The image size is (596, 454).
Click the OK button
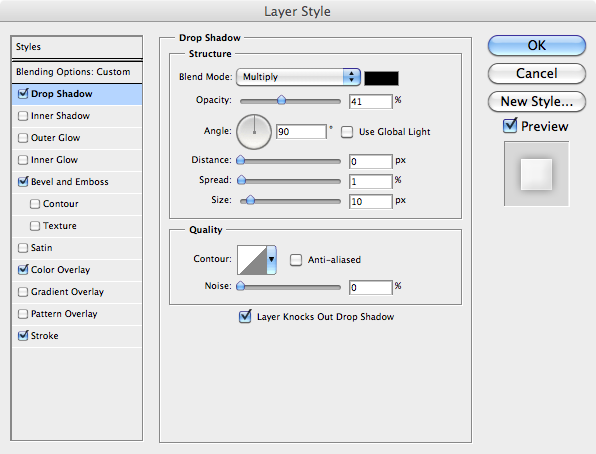[536, 46]
